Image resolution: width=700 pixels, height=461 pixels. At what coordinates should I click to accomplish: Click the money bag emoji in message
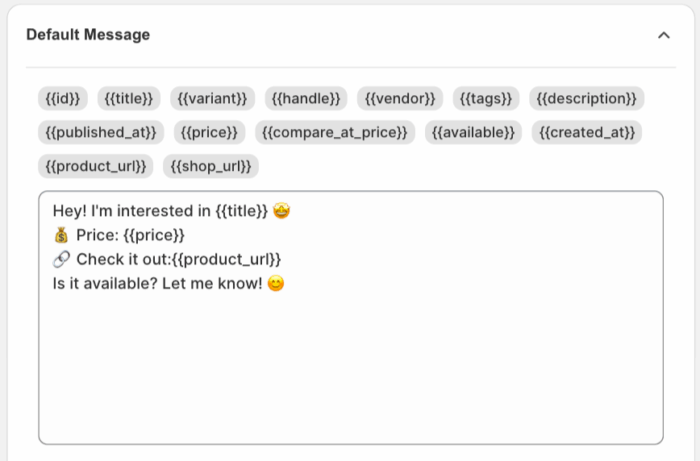tap(61, 236)
